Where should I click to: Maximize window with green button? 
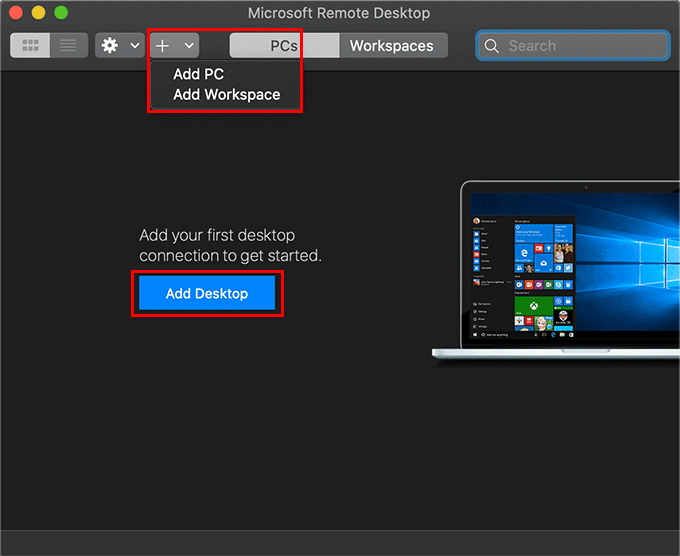click(61, 13)
